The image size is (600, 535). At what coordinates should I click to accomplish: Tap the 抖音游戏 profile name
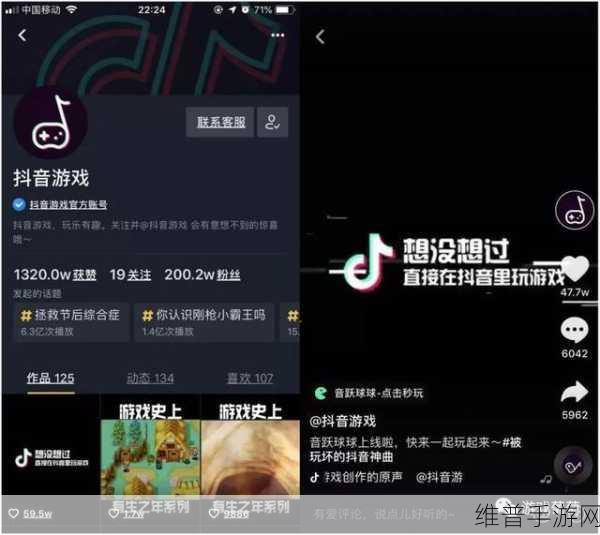point(51,178)
